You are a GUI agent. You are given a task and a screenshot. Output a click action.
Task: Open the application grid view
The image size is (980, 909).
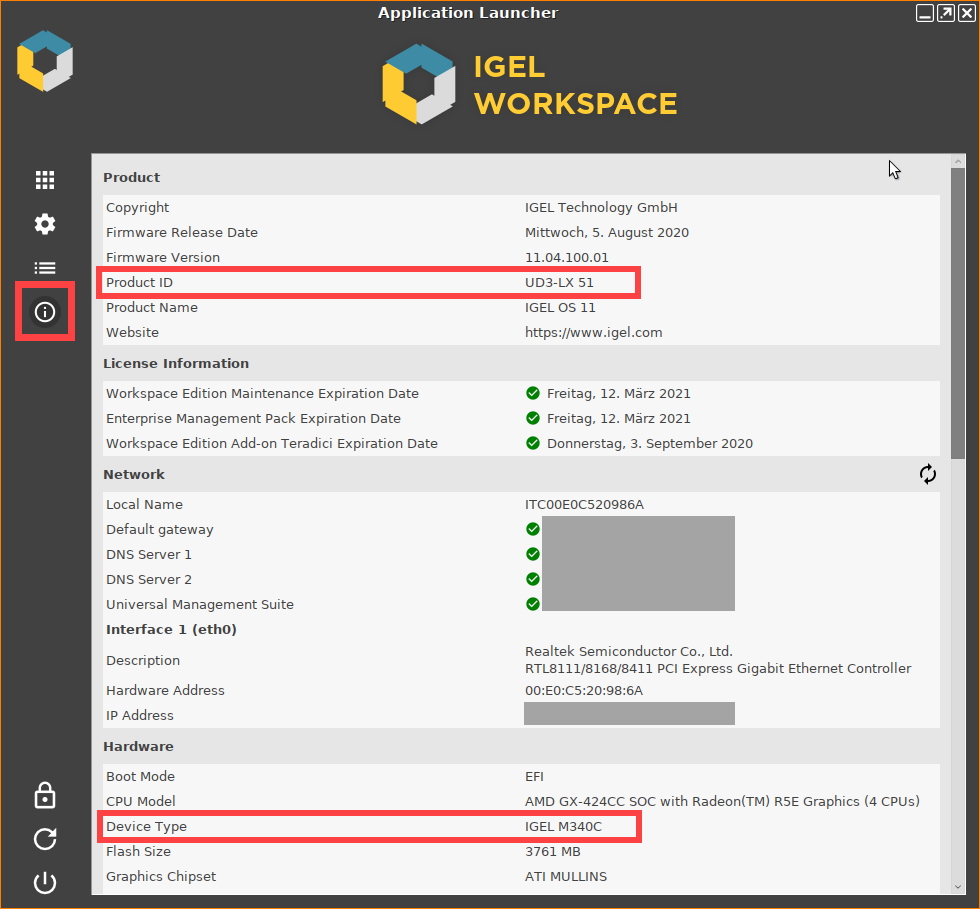point(44,180)
